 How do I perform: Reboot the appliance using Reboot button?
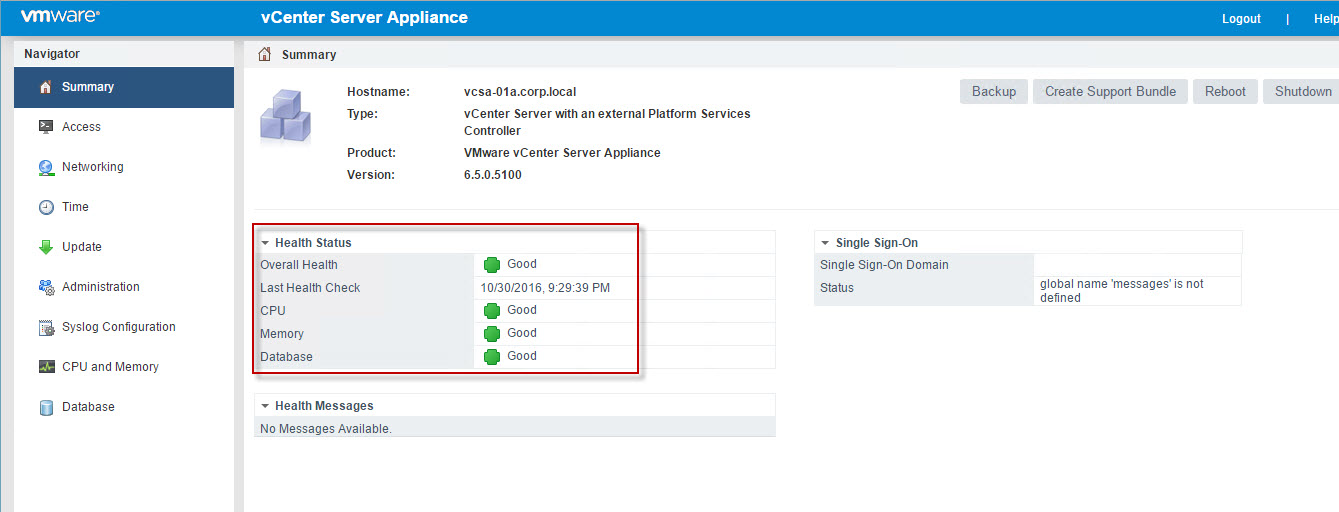(1225, 91)
